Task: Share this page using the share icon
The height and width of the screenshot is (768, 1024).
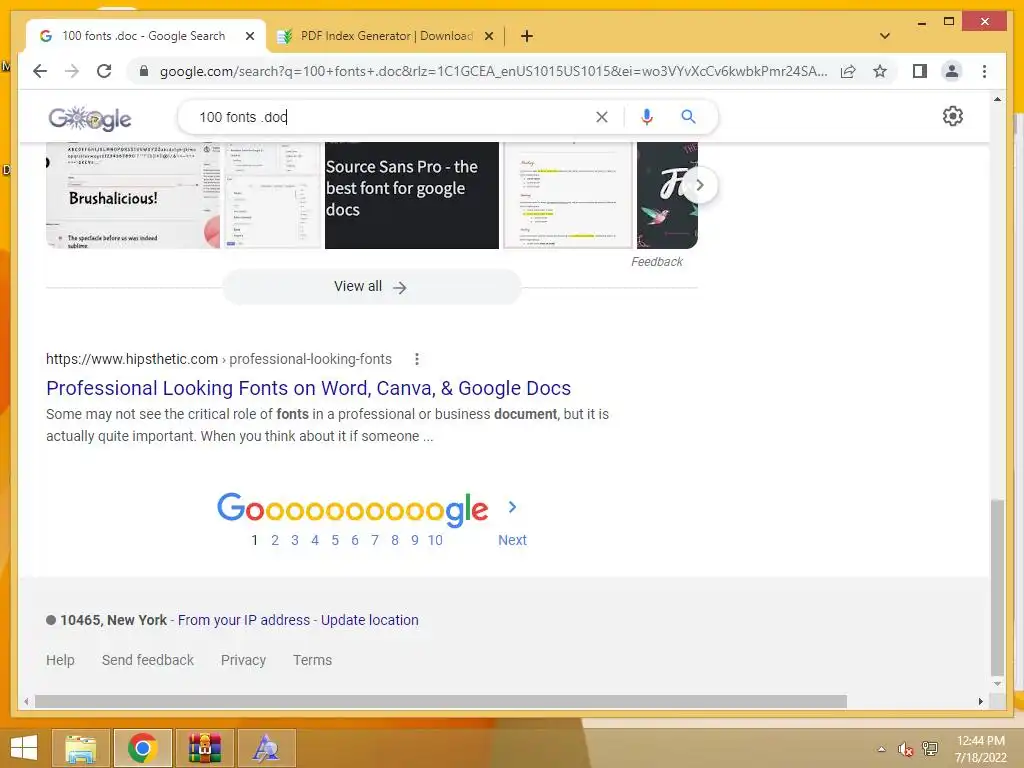Action: click(x=848, y=71)
